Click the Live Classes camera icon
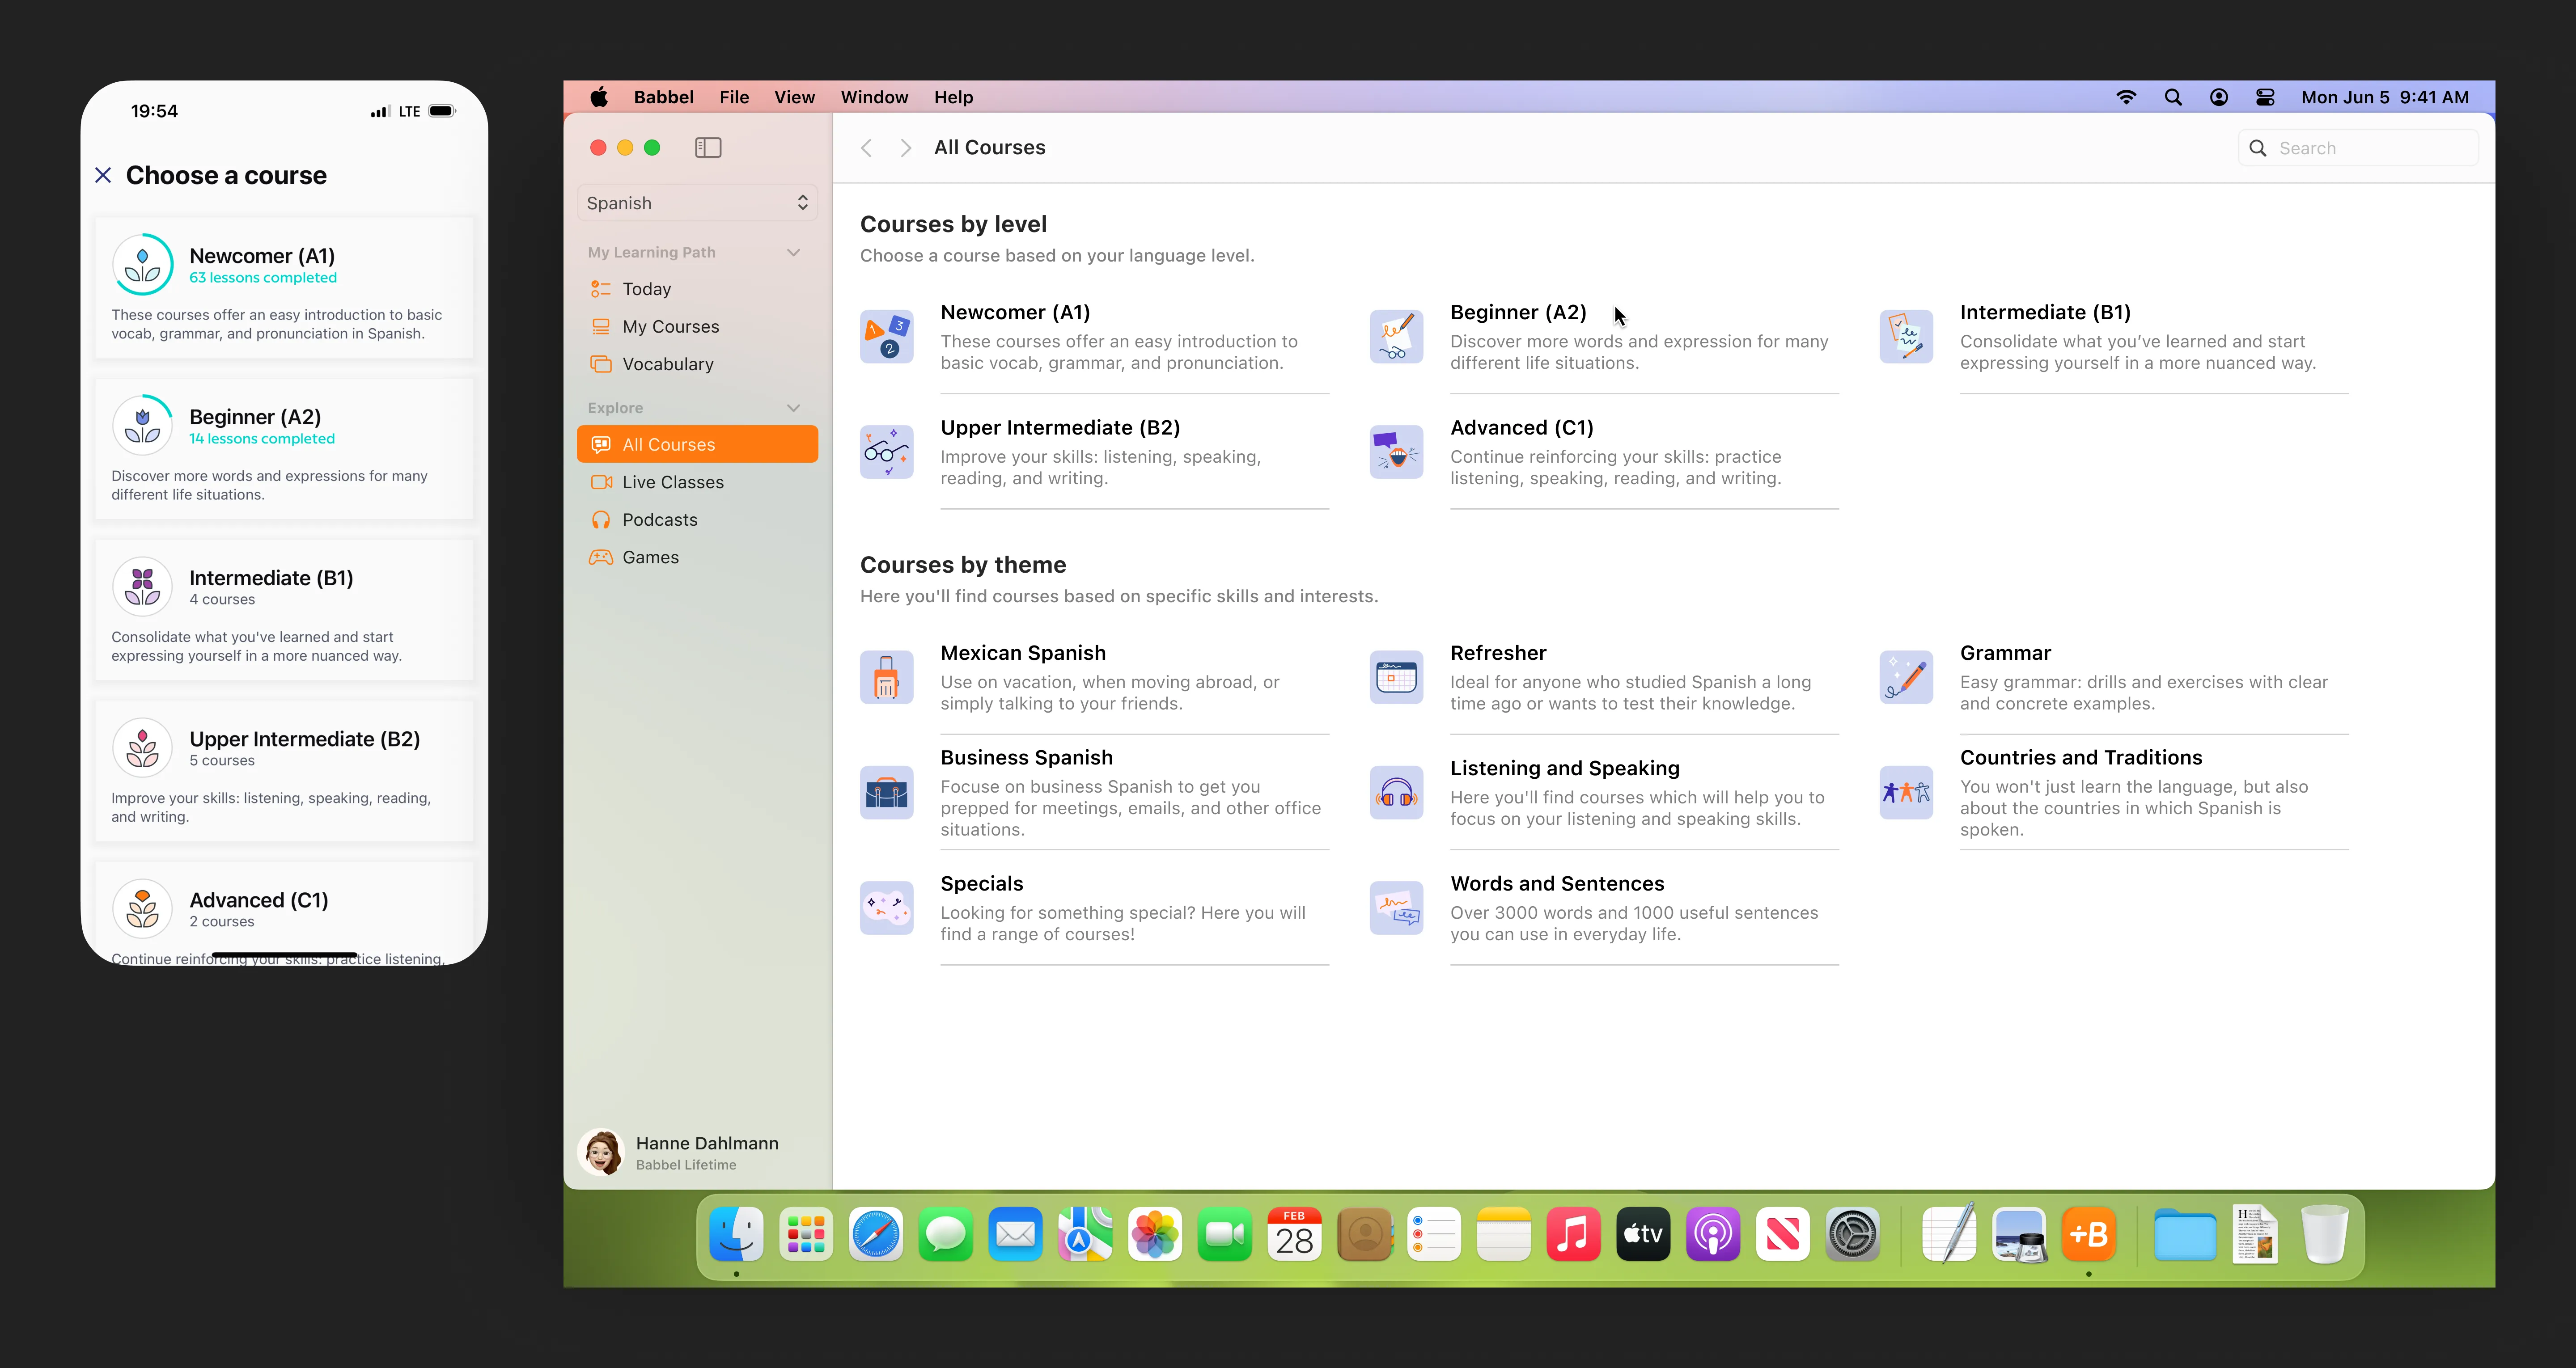This screenshot has height=1368, width=2576. (601, 482)
